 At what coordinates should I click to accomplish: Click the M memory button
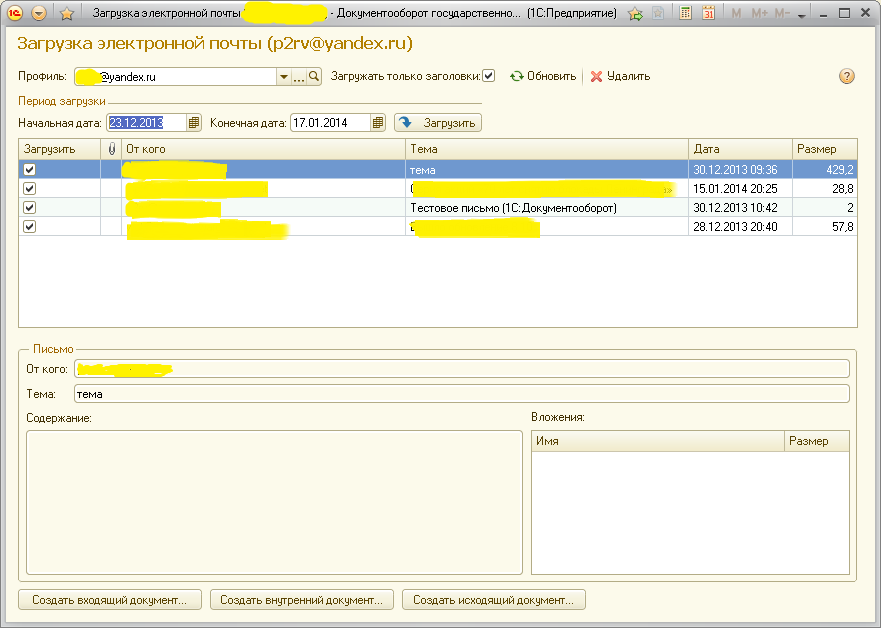click(x=735, y=13)
